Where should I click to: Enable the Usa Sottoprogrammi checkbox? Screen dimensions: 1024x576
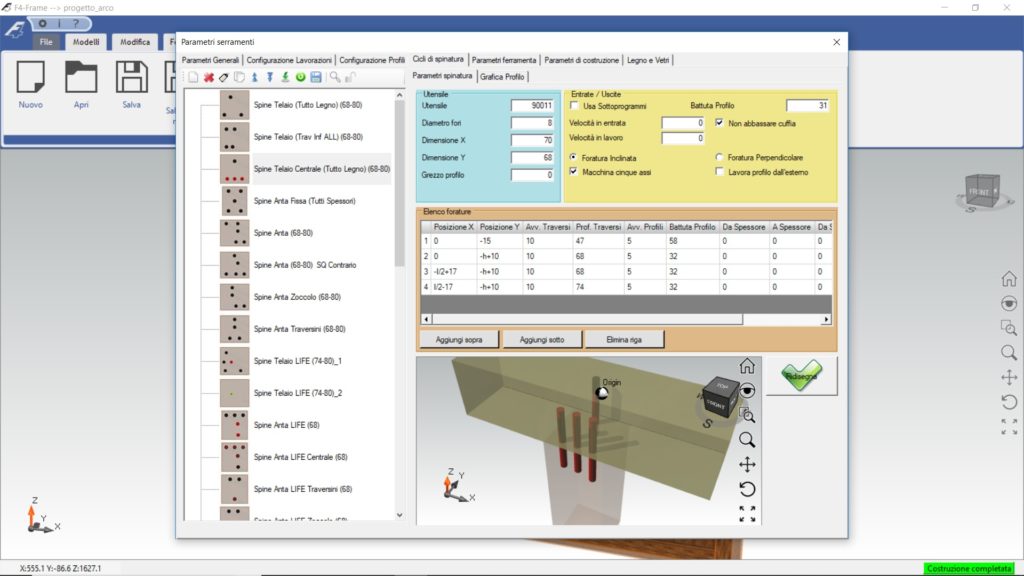(x=574, y=106)
